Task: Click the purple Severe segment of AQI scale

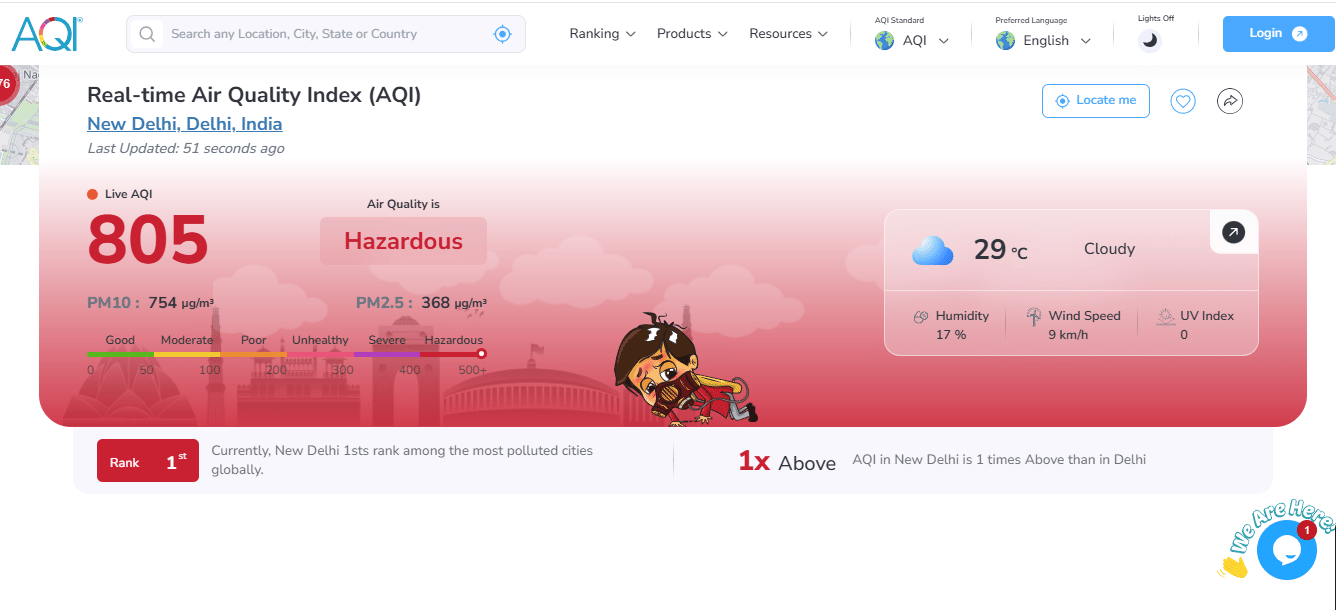Action: tap(386, 354)
